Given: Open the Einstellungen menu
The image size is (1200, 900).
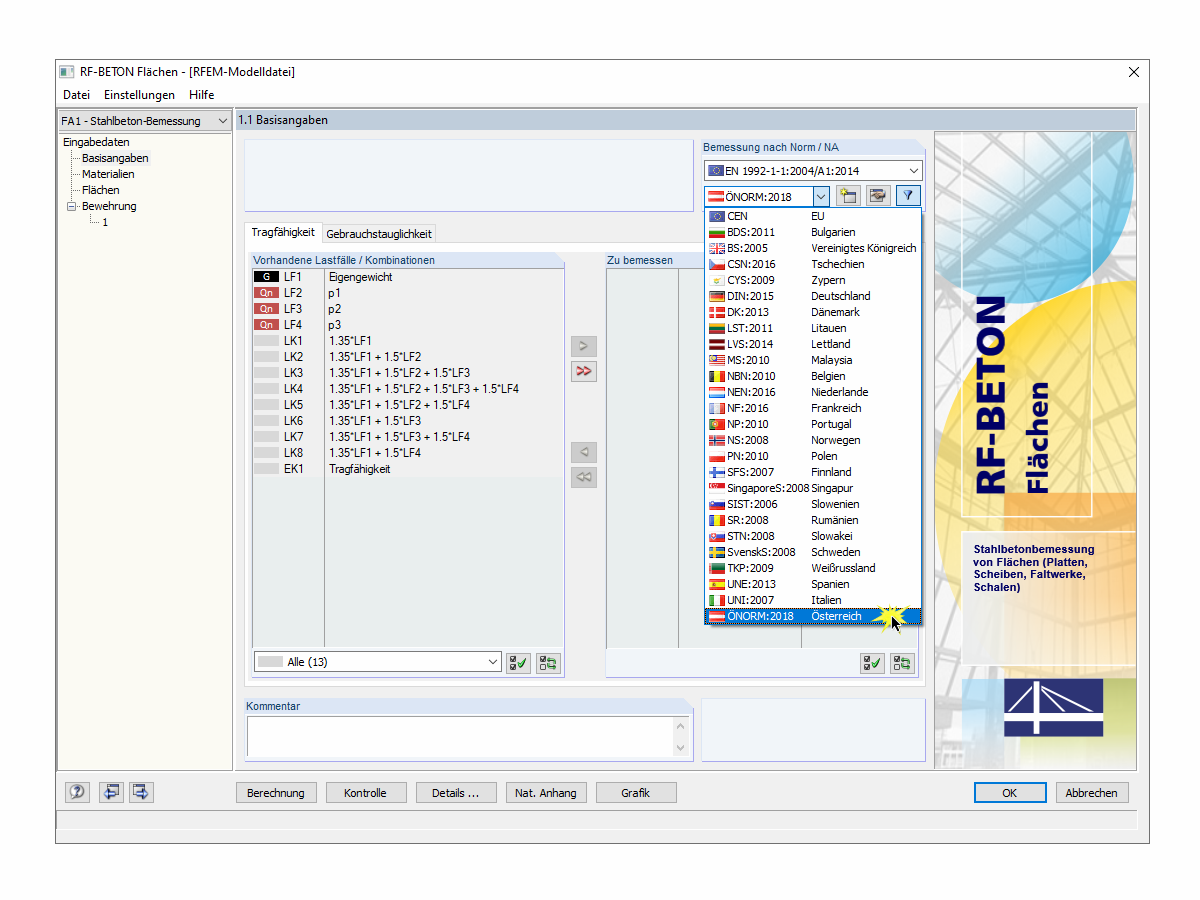Looking at the screenshot, I should pyautogui.click(x=139, y=95).
